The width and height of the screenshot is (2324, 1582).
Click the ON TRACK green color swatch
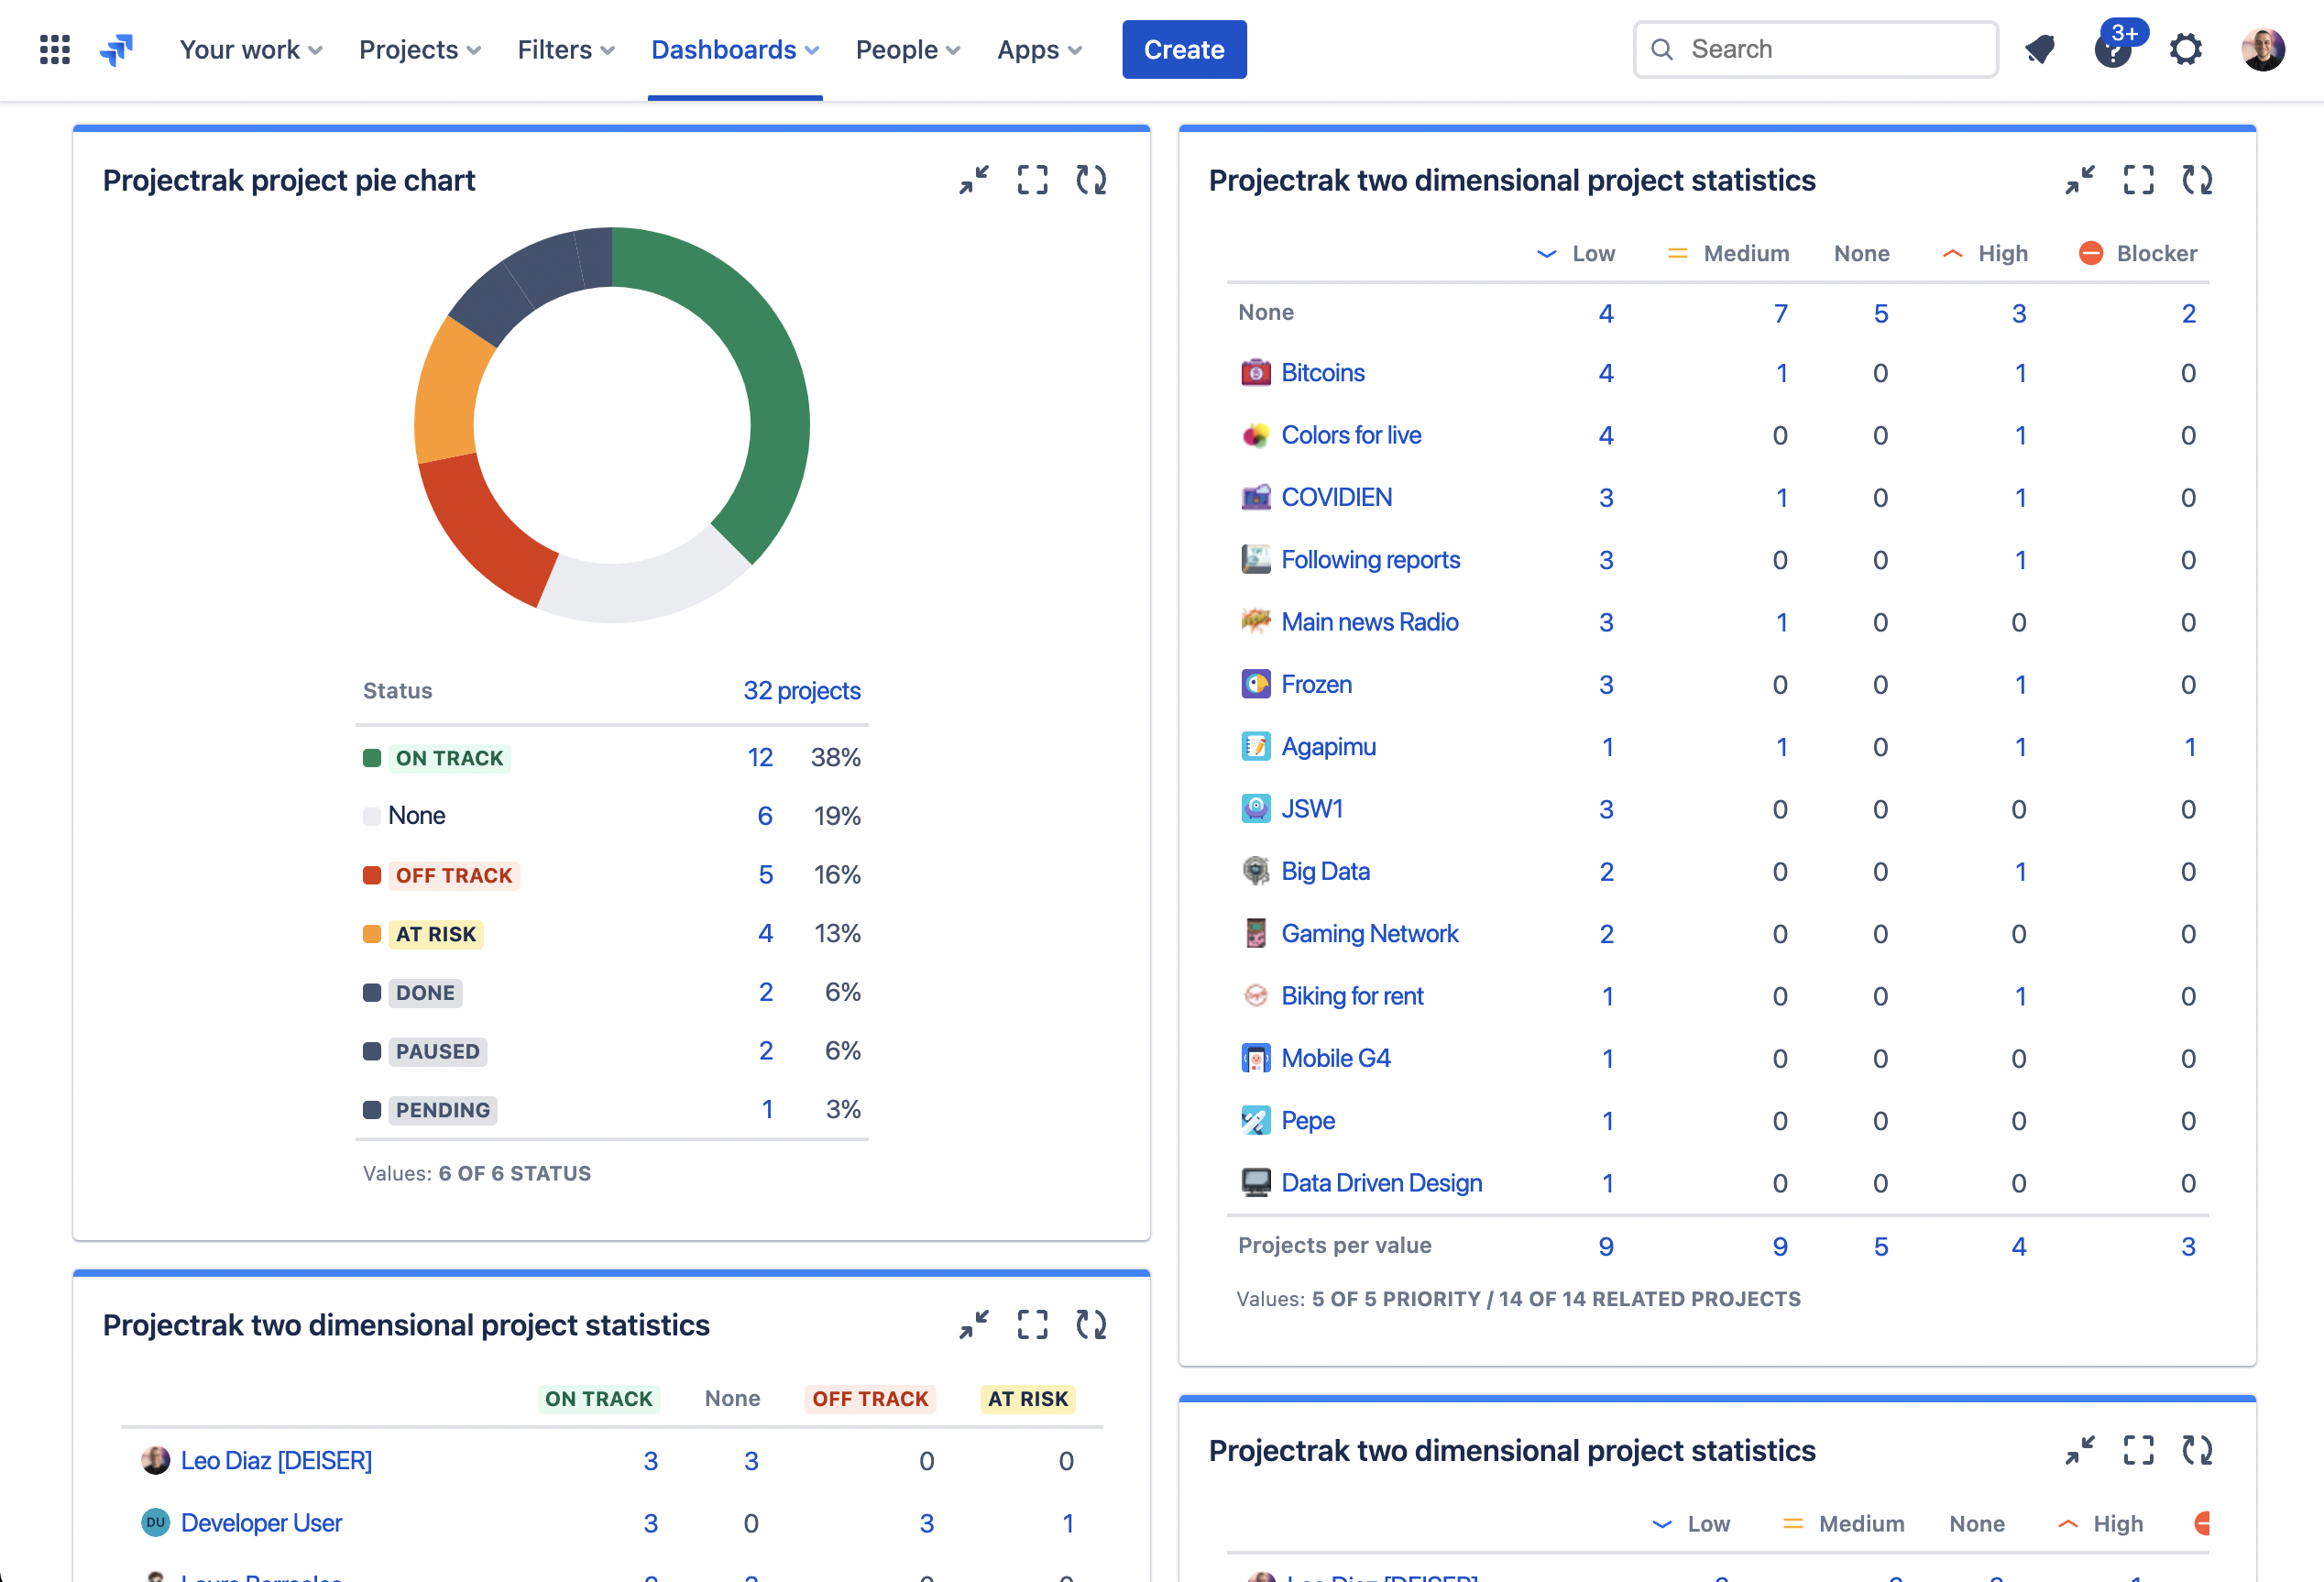coord(373,757)
